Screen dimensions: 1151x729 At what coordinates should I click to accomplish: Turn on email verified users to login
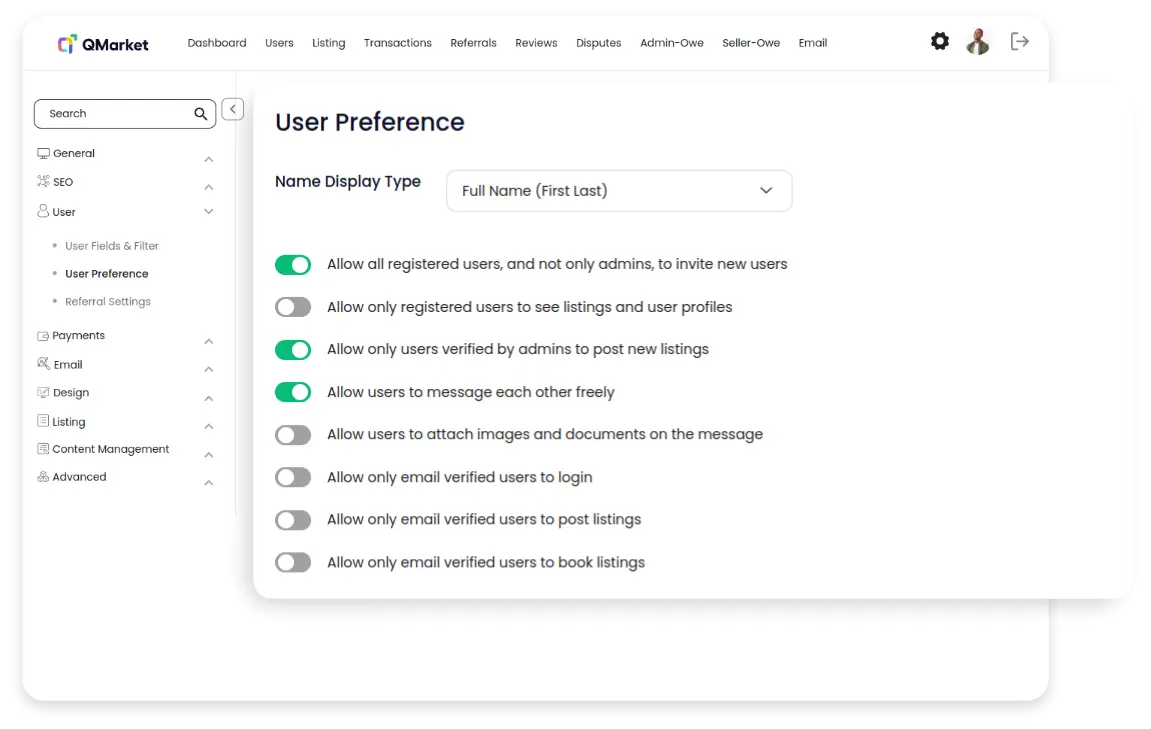pos(293,478)
